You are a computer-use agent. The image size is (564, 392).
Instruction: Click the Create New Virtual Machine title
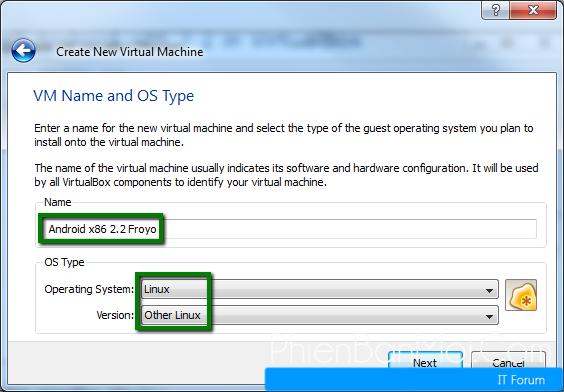point(129,52)
